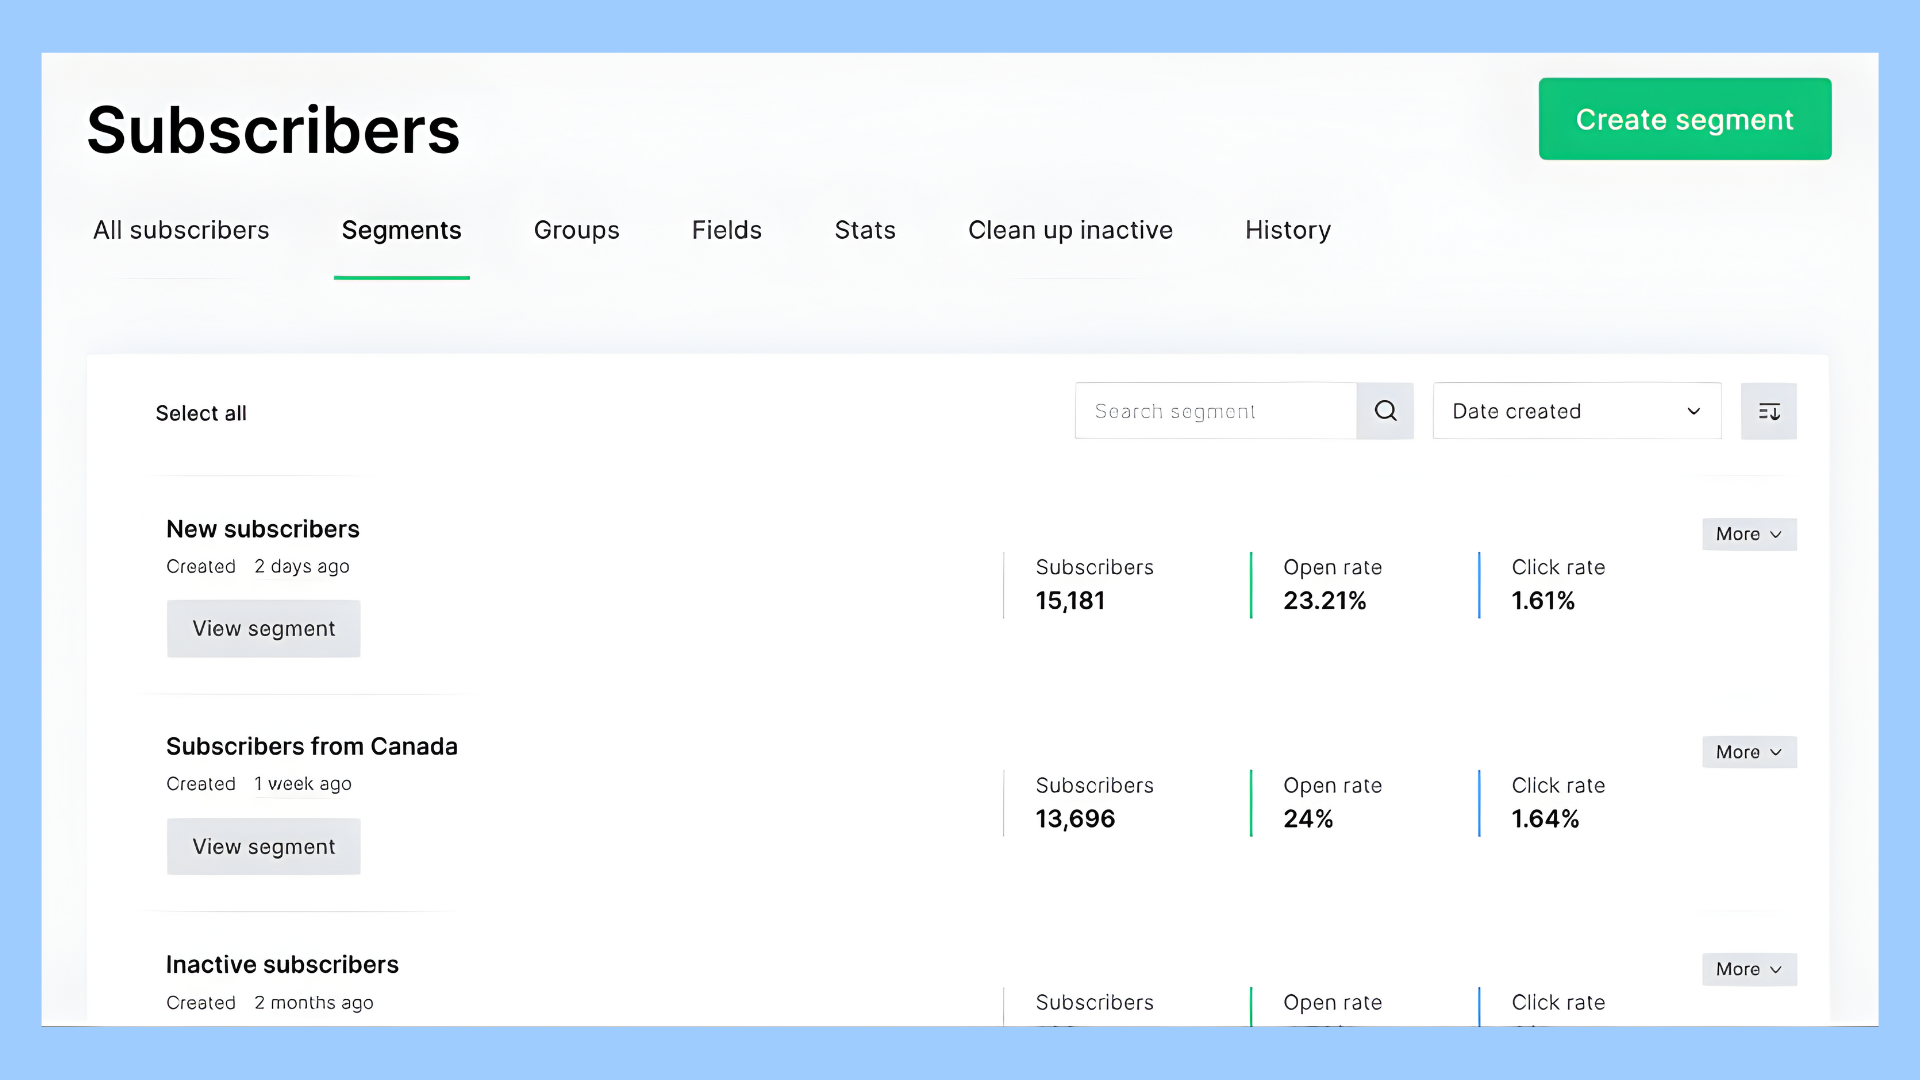Switch to All subscribers

click(181, 230)
